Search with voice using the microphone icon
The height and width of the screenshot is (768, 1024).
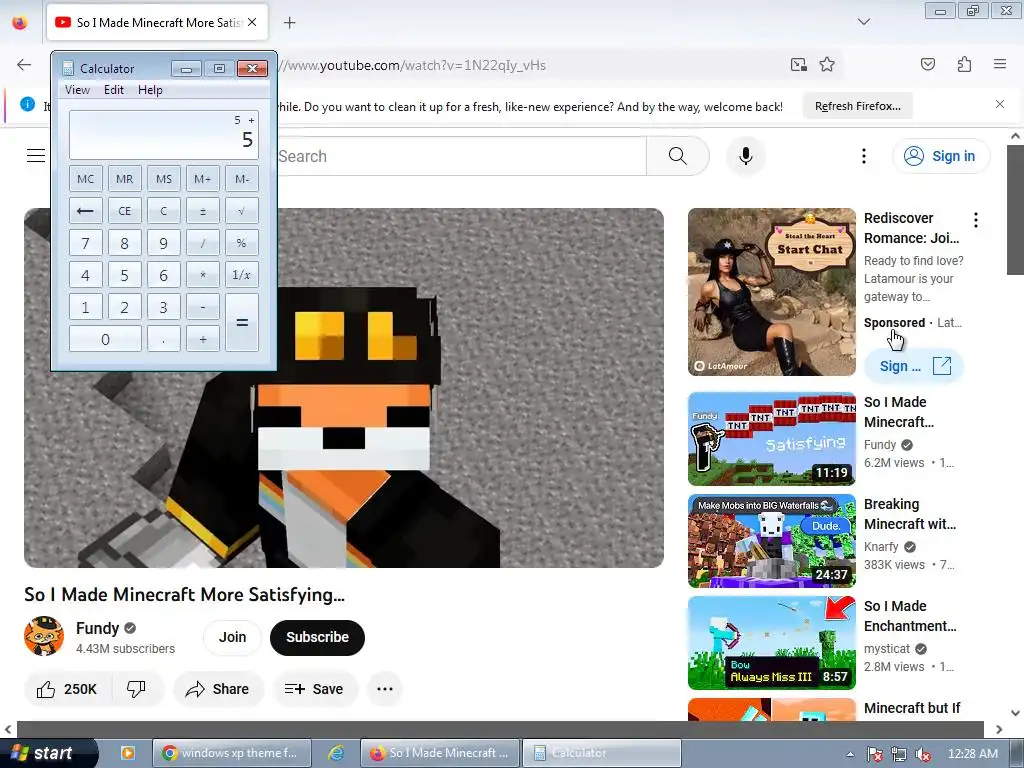(x=745, y=156)
